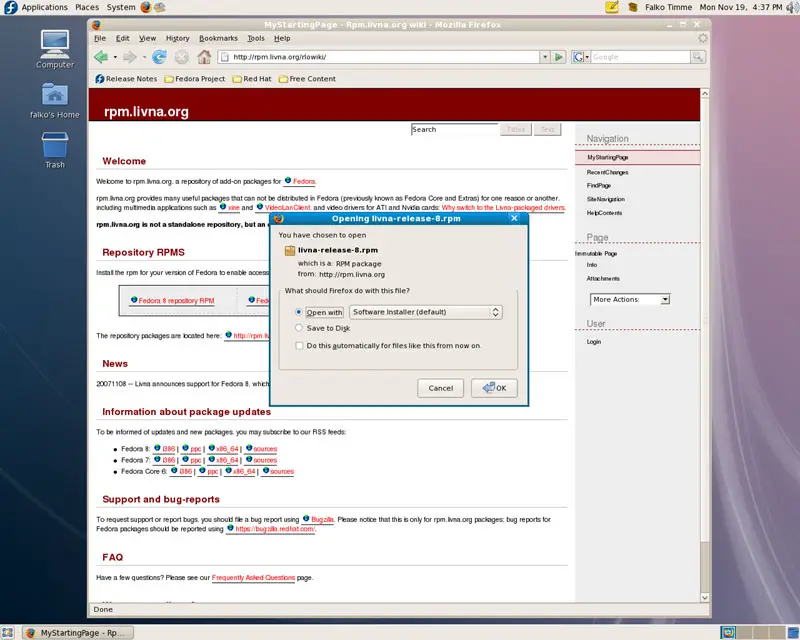This screenshot has height=640, width=800.
Task: Select the Save to Disk radio button
Action: [299, 328]
